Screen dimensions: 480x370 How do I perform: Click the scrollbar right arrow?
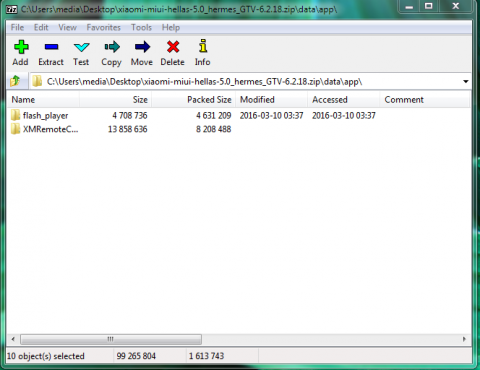pyautogui.click(x=464, y=339)
